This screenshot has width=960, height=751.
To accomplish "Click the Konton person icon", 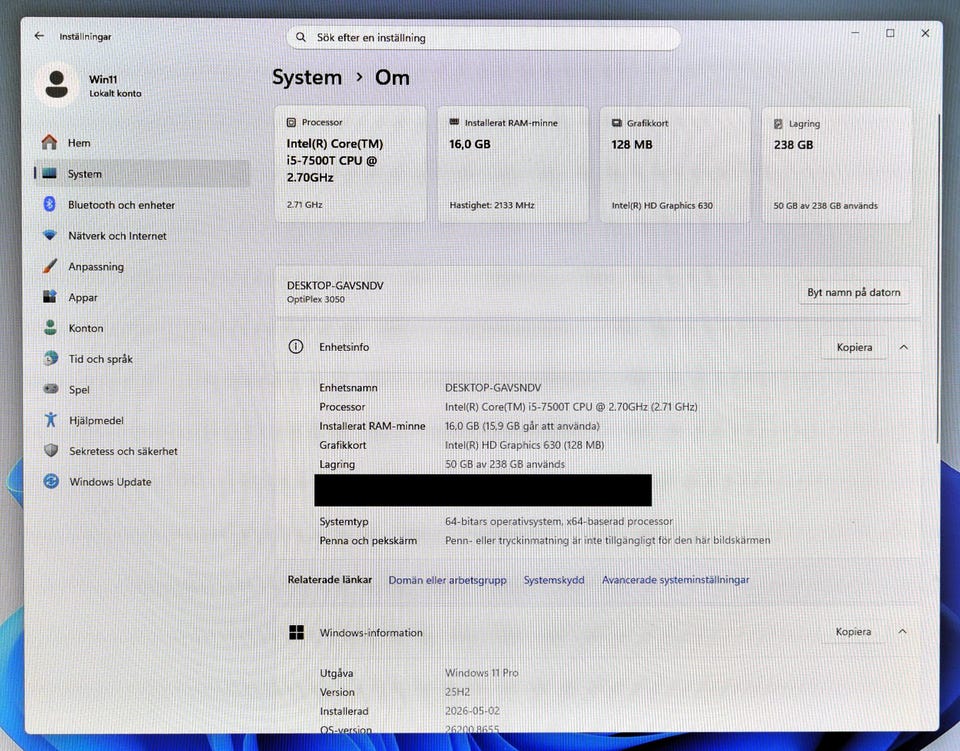I will pos(50,327).
